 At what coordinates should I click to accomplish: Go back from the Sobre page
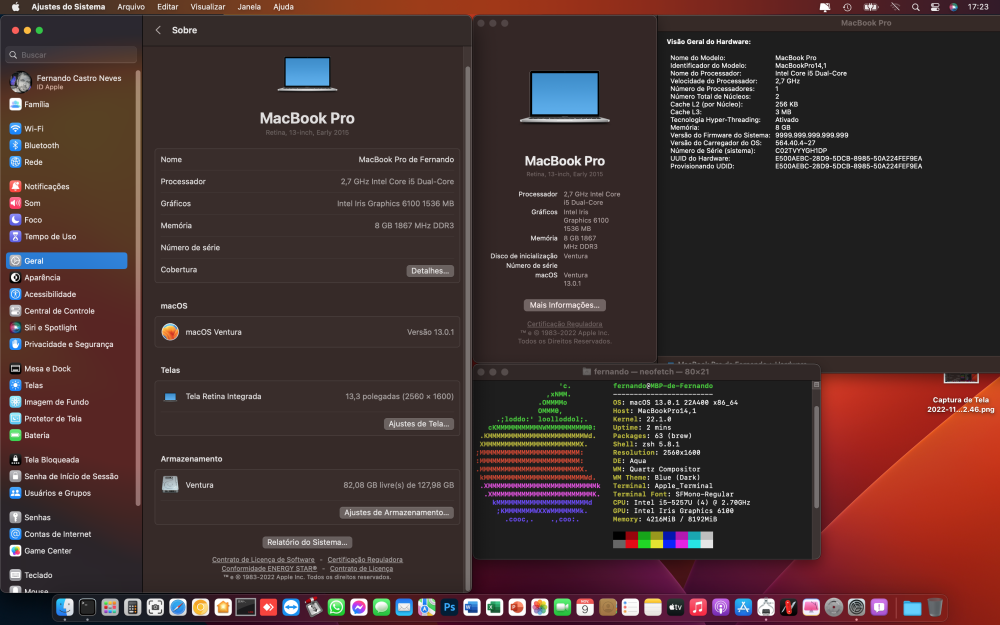[x=158, y=30]
